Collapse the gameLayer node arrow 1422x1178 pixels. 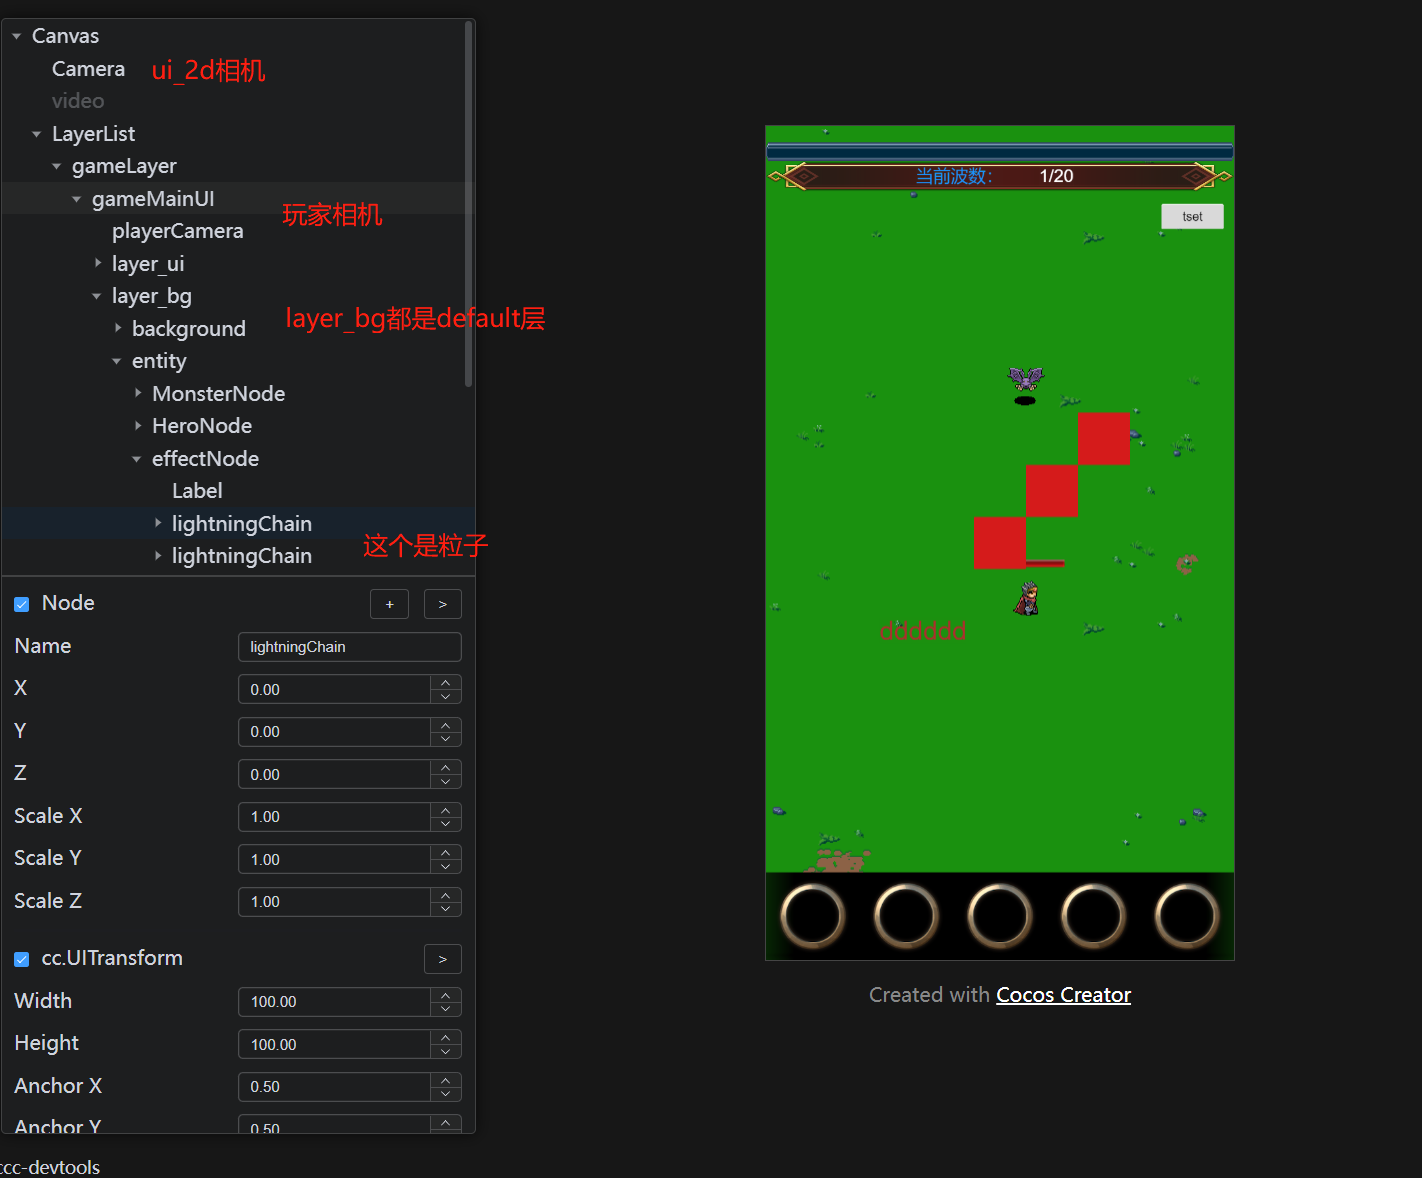point(57,166)
